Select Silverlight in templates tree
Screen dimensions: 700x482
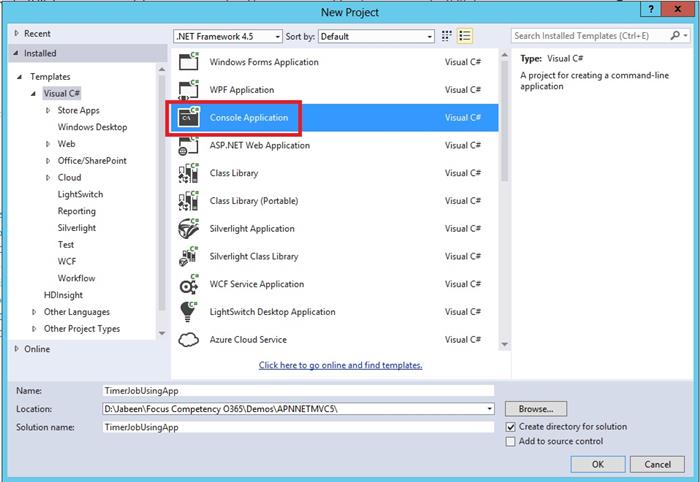pyautogui.click(x=77, y=228)
